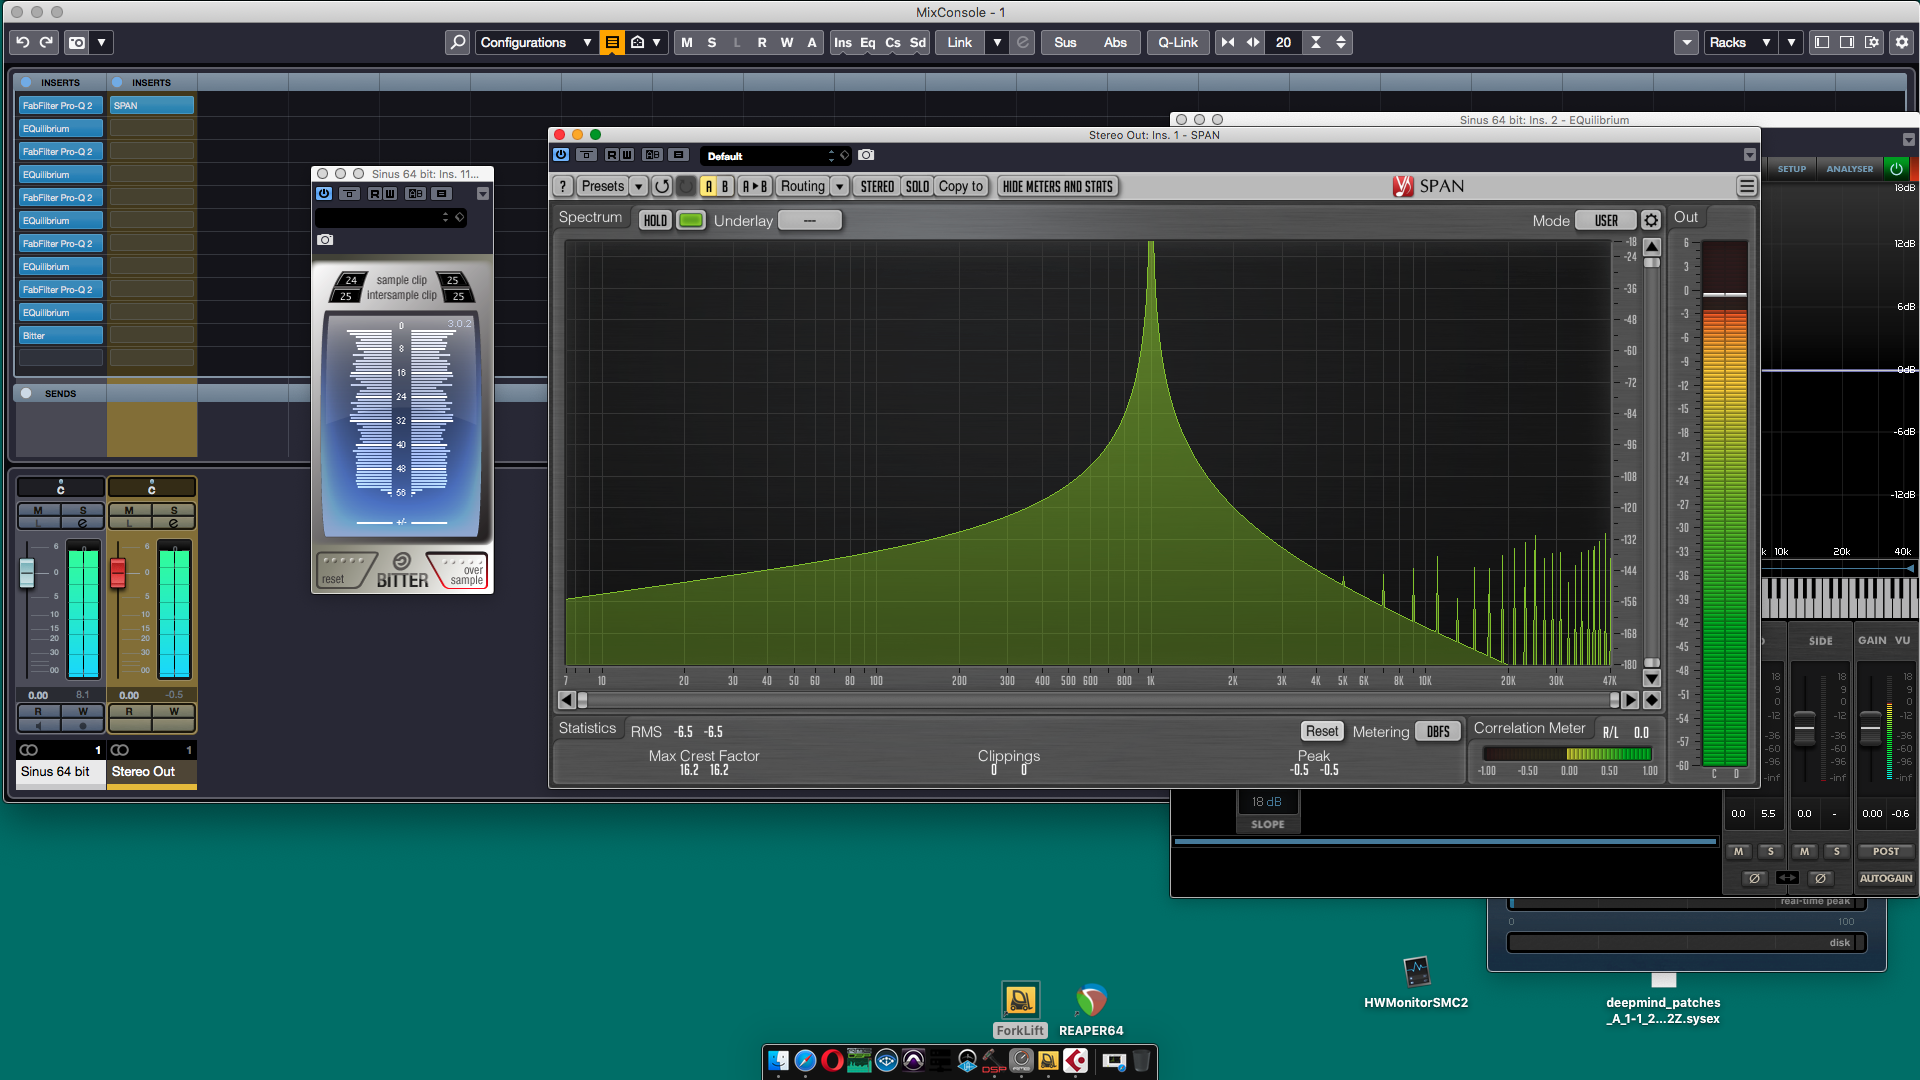Enable SOLO in SPAN toolbar

coord(917,187)
